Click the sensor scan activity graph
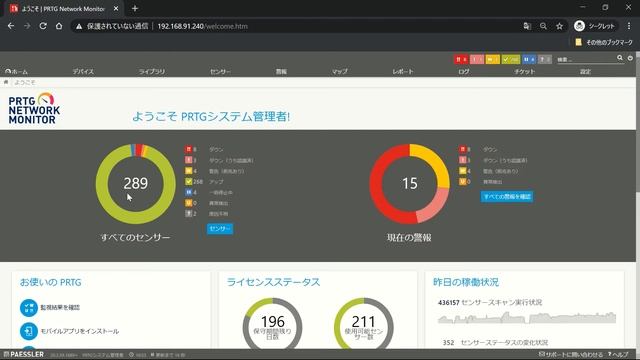 point(527,318)
